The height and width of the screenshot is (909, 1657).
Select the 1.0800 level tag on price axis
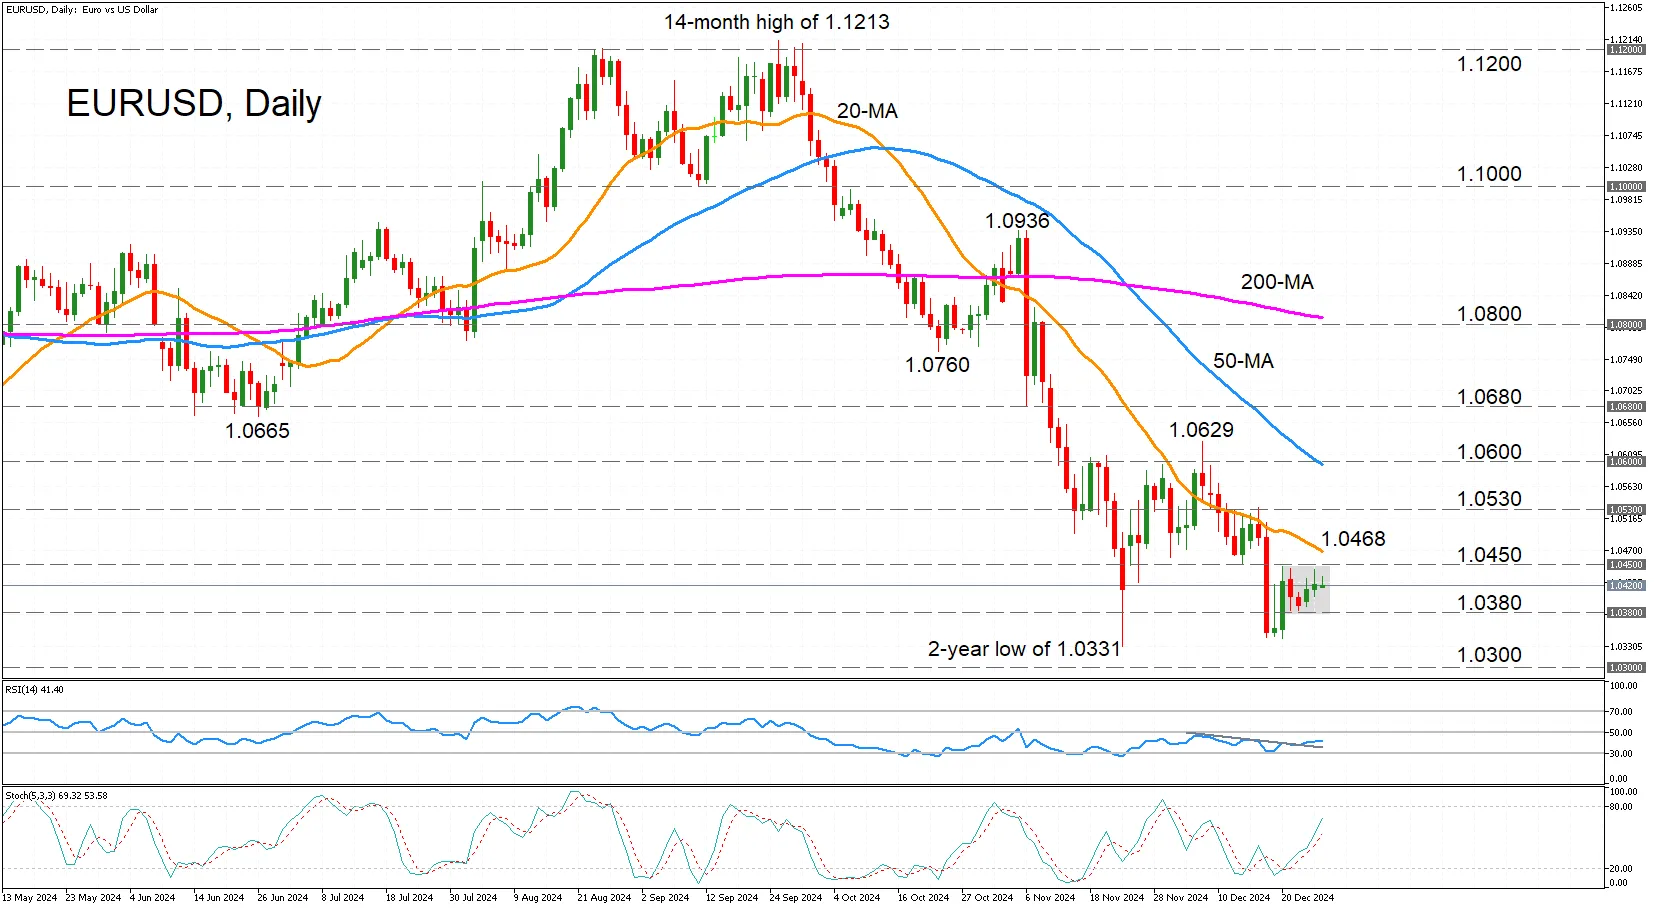pyautogui.click(x=1624, y=325)
